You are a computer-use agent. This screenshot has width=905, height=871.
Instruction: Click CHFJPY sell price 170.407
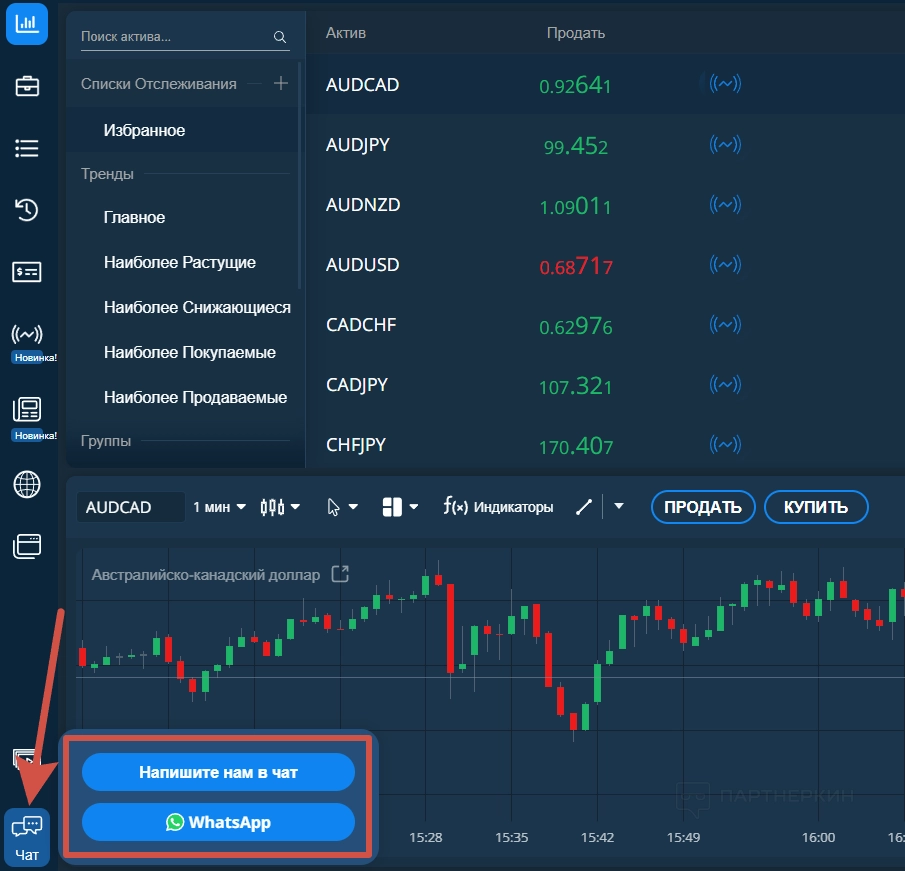575,446
